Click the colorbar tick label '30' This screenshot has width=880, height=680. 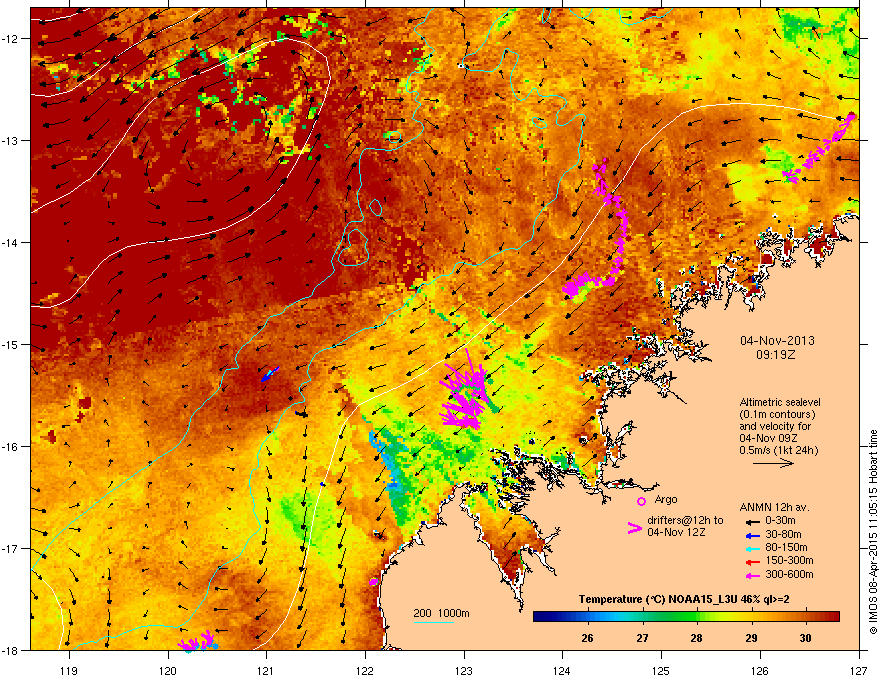pyautogui.click(x=805, y=638)
